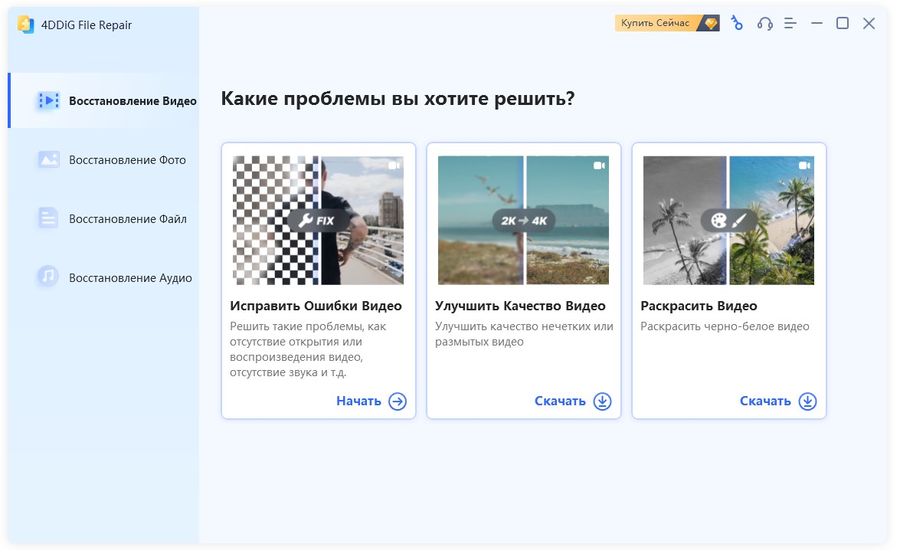Switch to Восстановление Фото tab
The height and width of the screenshot is (557, 900).
104,160
